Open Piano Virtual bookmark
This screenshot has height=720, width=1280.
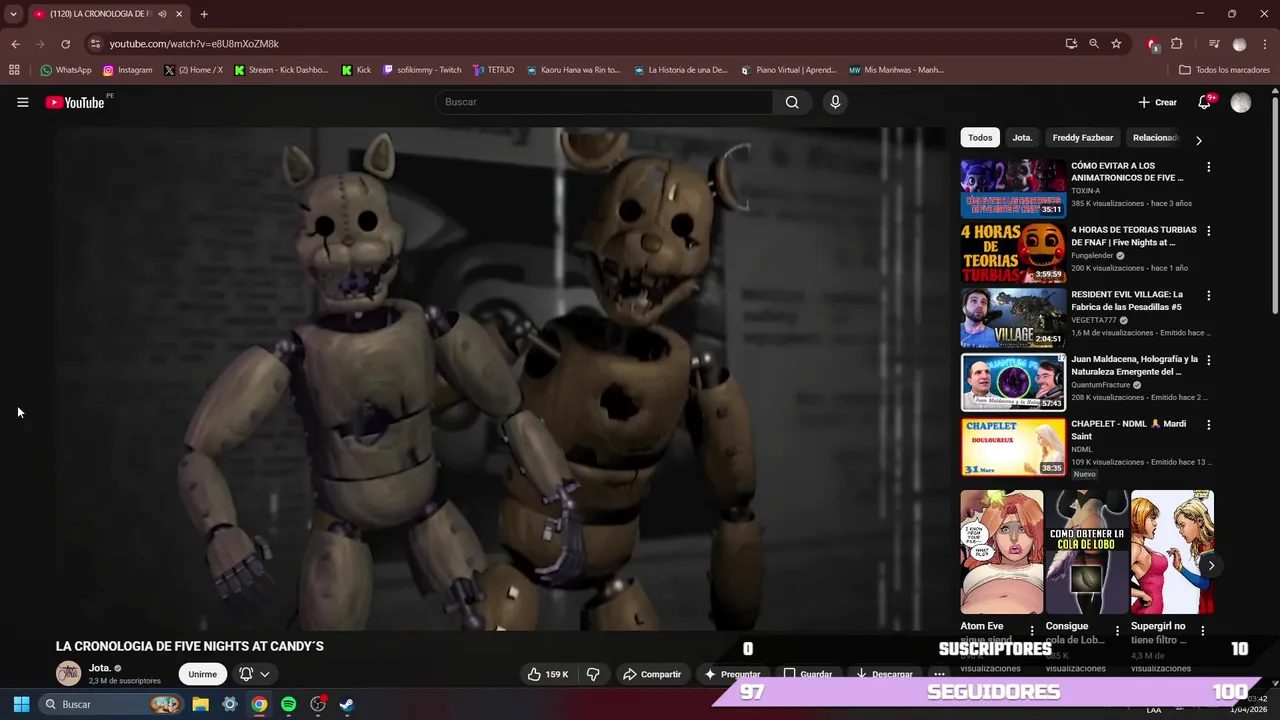[x=788, y=70]
